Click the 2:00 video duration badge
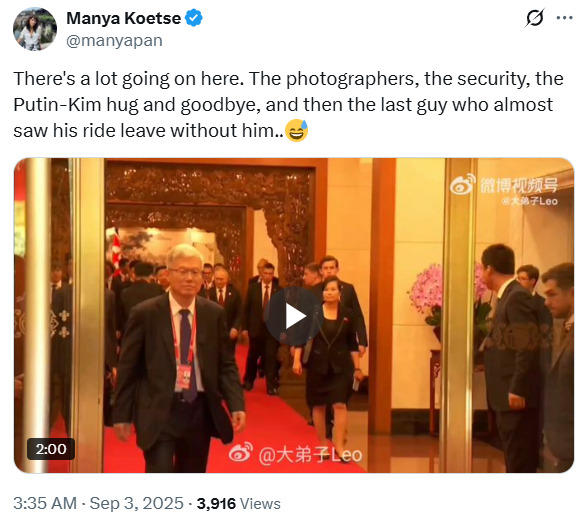This screenshot has height=518, width=585. coord(51,449)
